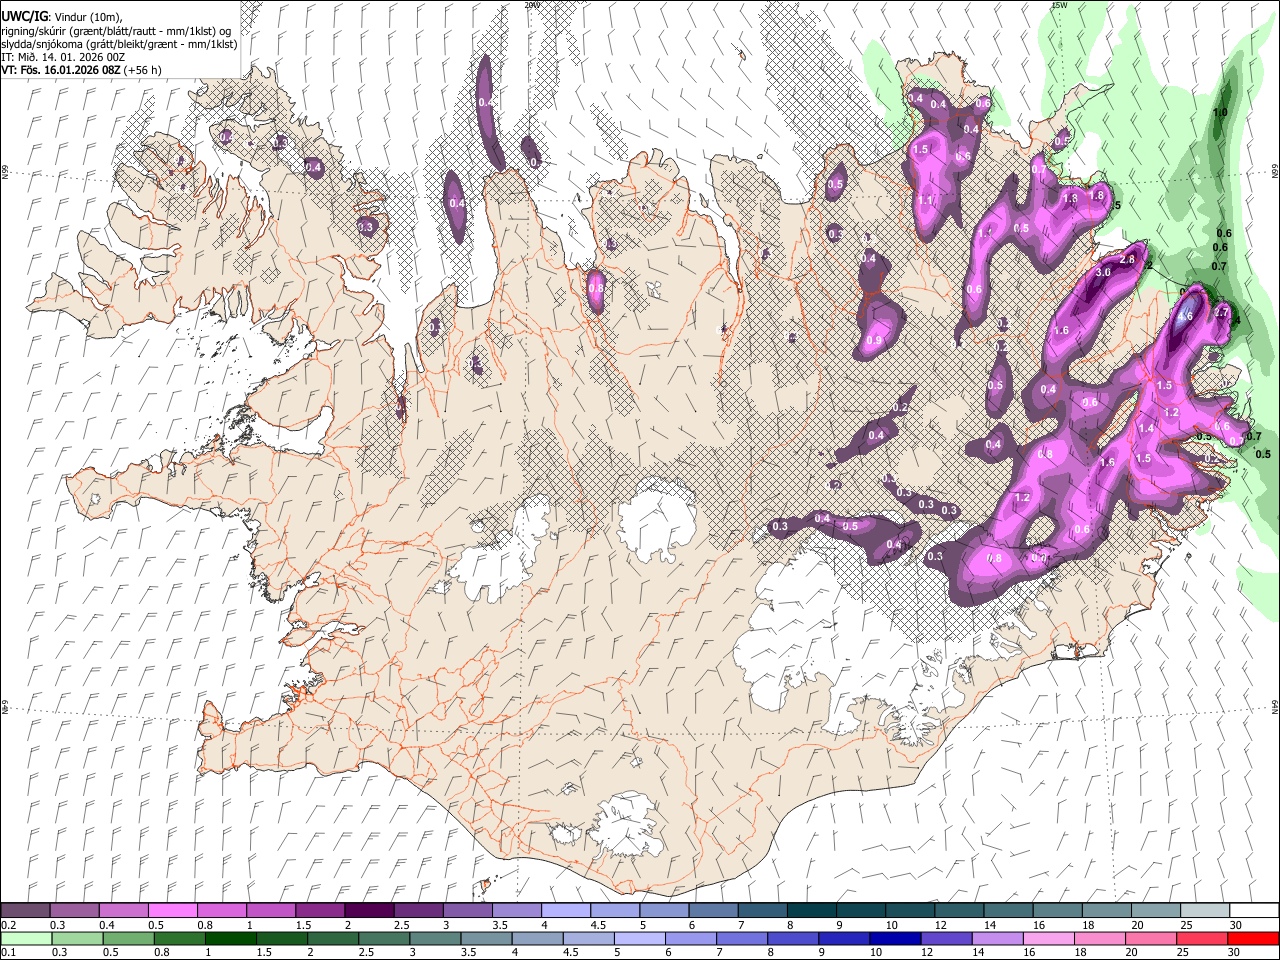
Task: Select the darkest purple 2–2.5 swatch in upper legend
Action: pyautogui.click(x=368, y=911)
